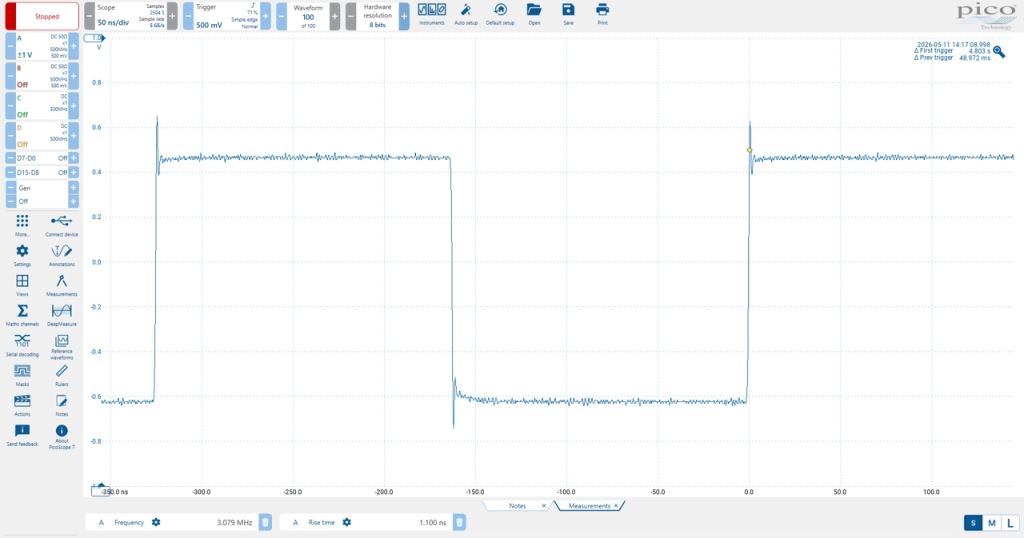Switch to the Measurements tab

(x=589, y=506)
